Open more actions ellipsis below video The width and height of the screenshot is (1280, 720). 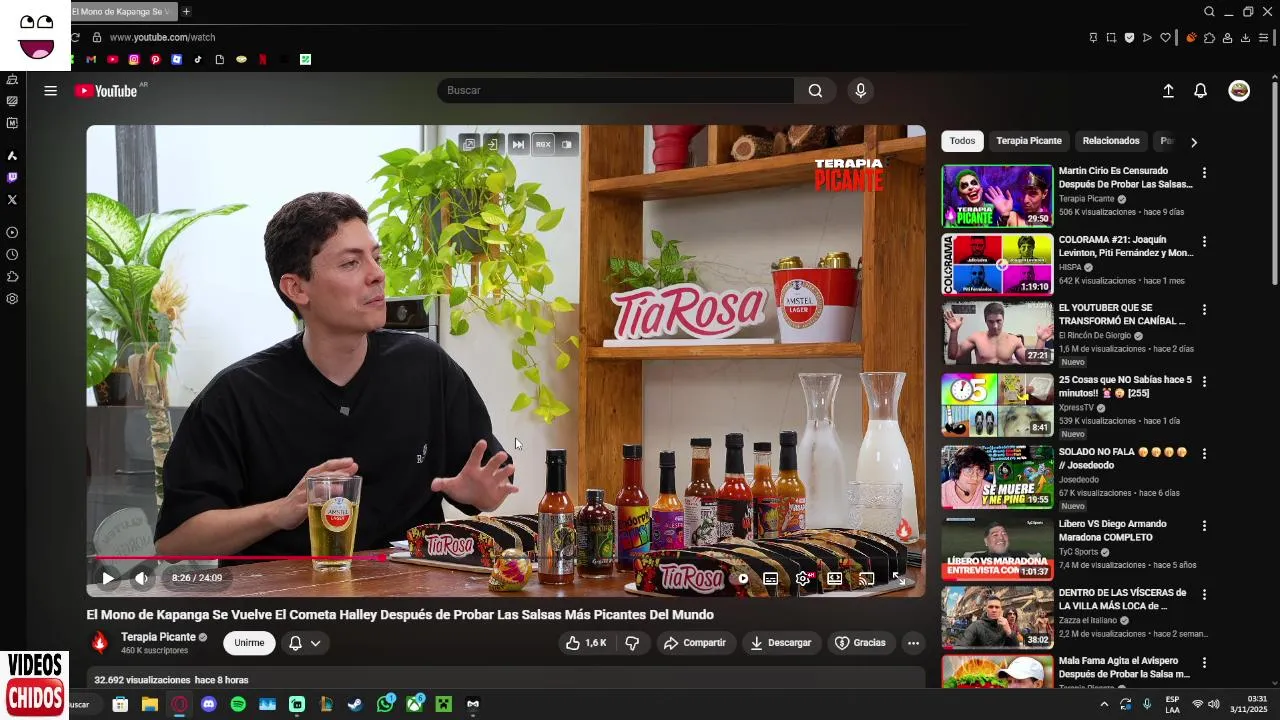[913, 643]
